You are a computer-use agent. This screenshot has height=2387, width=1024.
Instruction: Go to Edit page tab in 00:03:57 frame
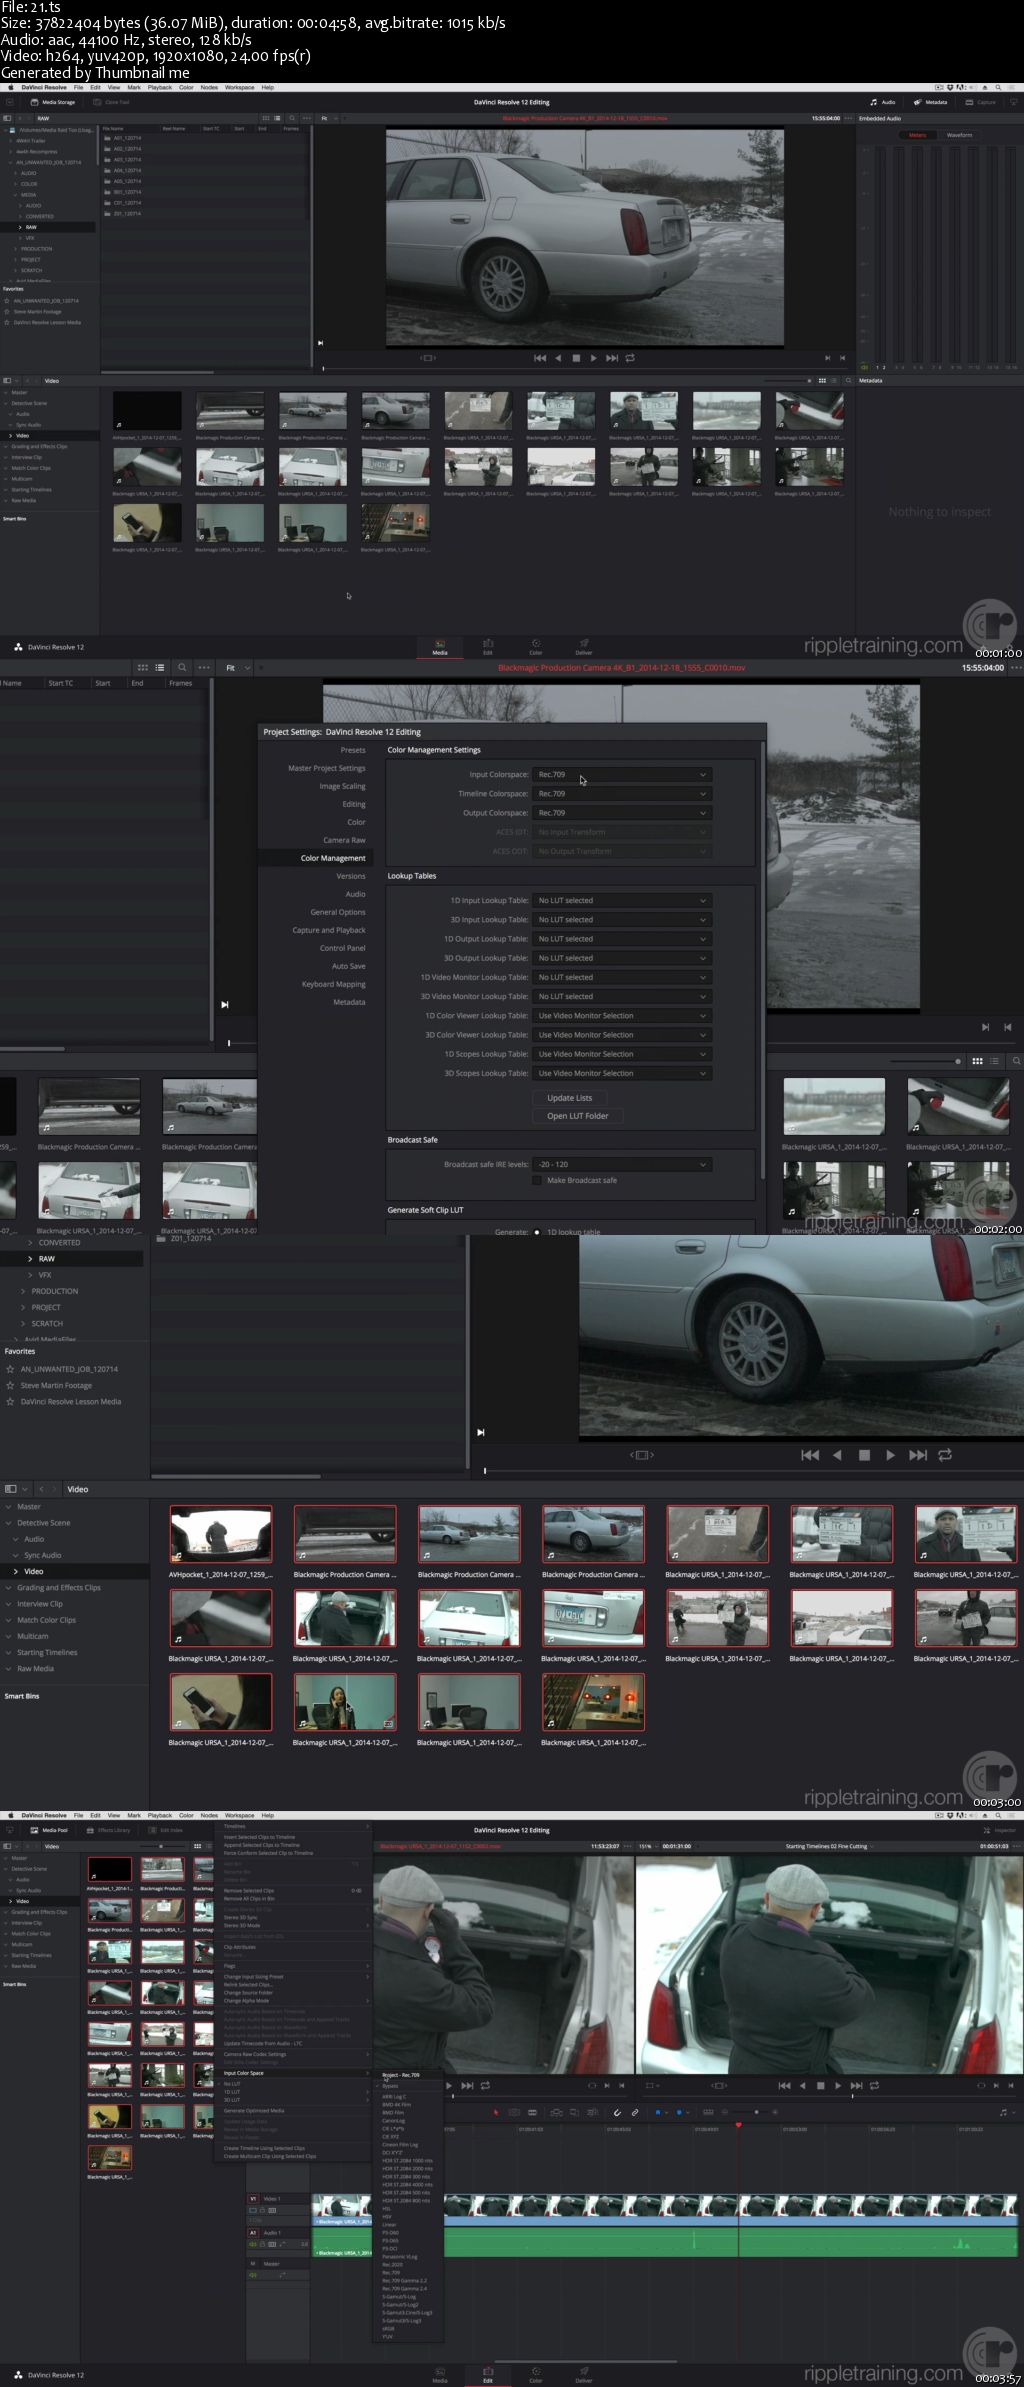point(487,2375)
